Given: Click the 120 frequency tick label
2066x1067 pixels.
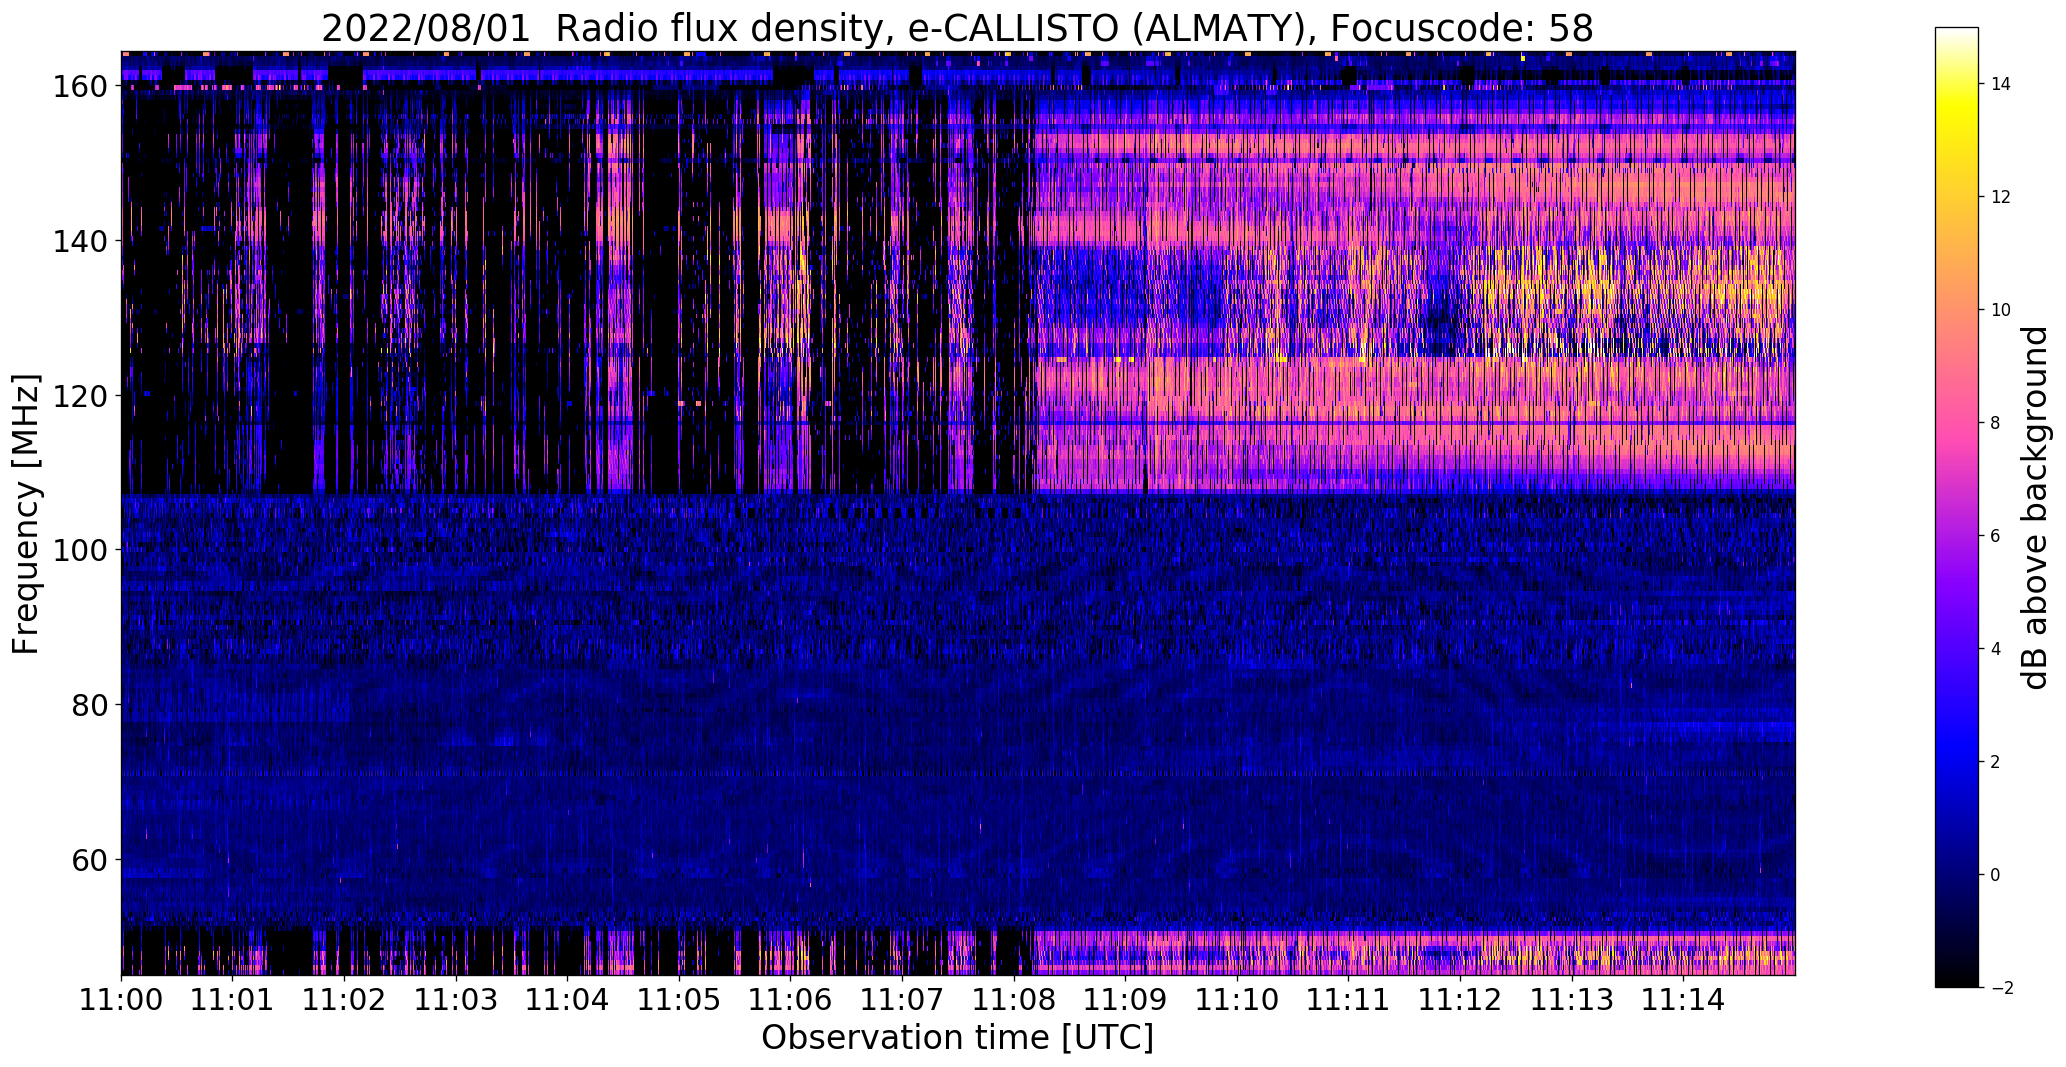Looking at the screenshot, I should (x=81, y=396).
